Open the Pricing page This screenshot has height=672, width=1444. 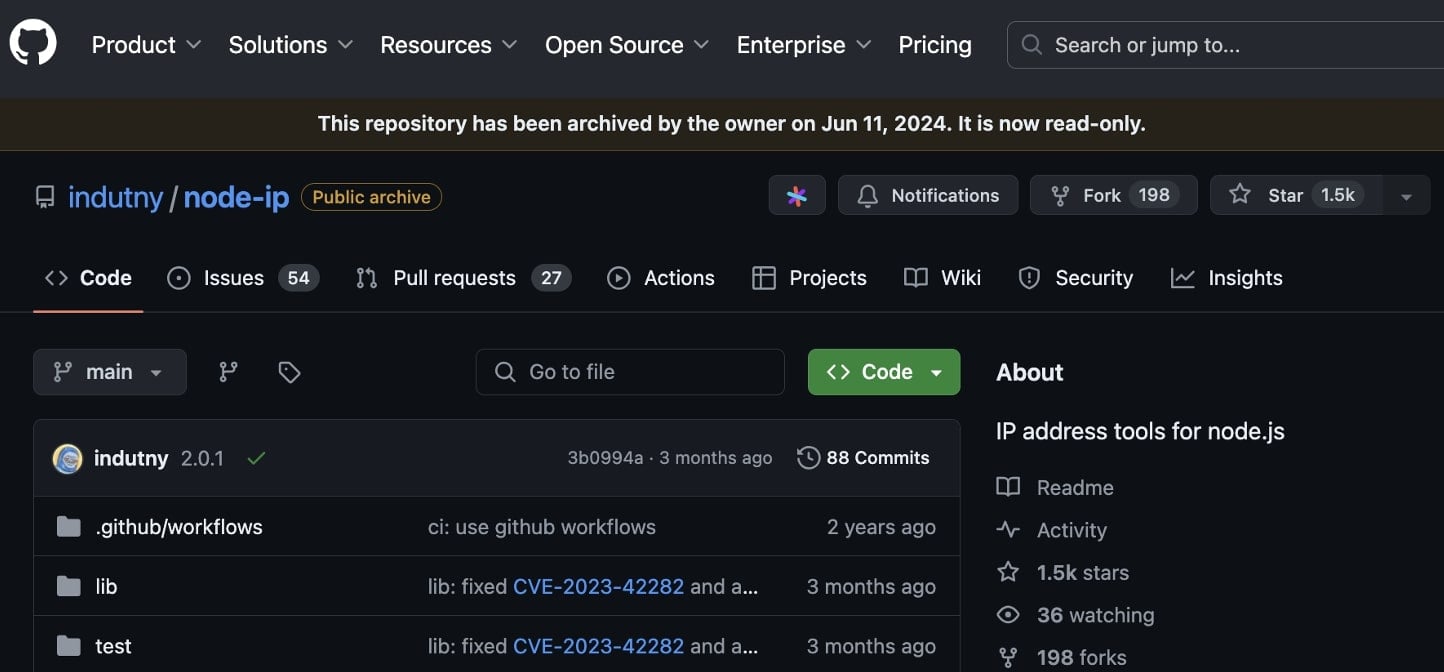935,45
